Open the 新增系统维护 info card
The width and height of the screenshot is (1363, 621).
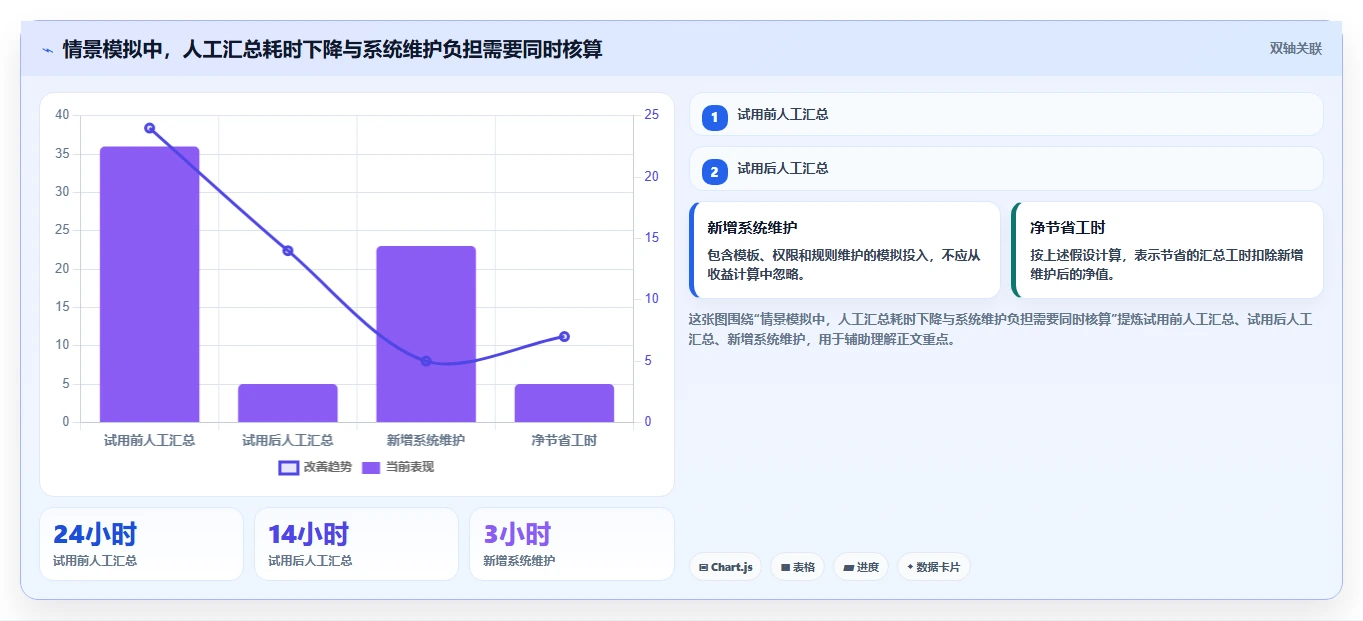pos(845,250)
